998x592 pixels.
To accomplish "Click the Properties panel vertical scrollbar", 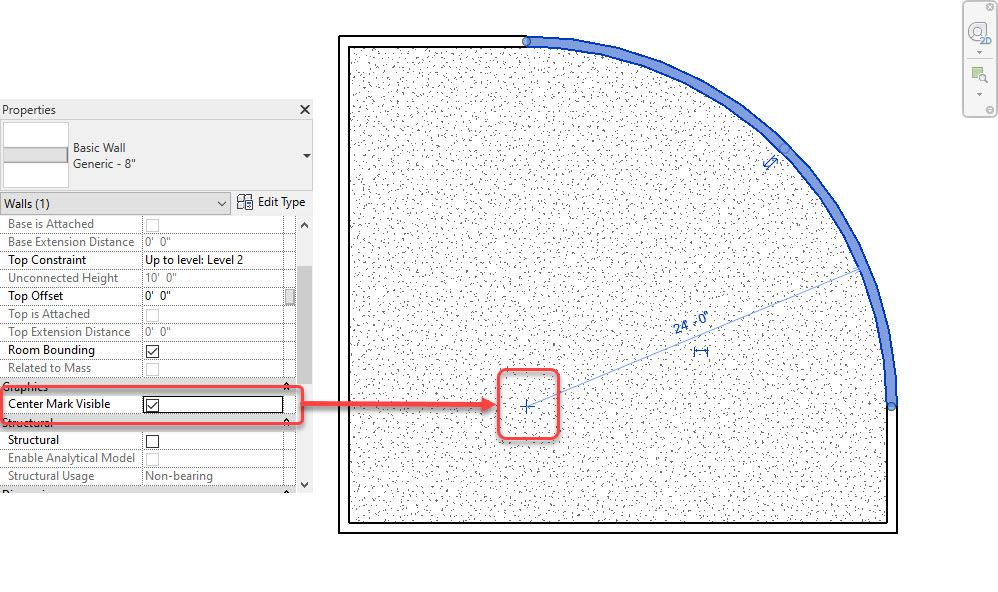I will click(x=290, y=296).
